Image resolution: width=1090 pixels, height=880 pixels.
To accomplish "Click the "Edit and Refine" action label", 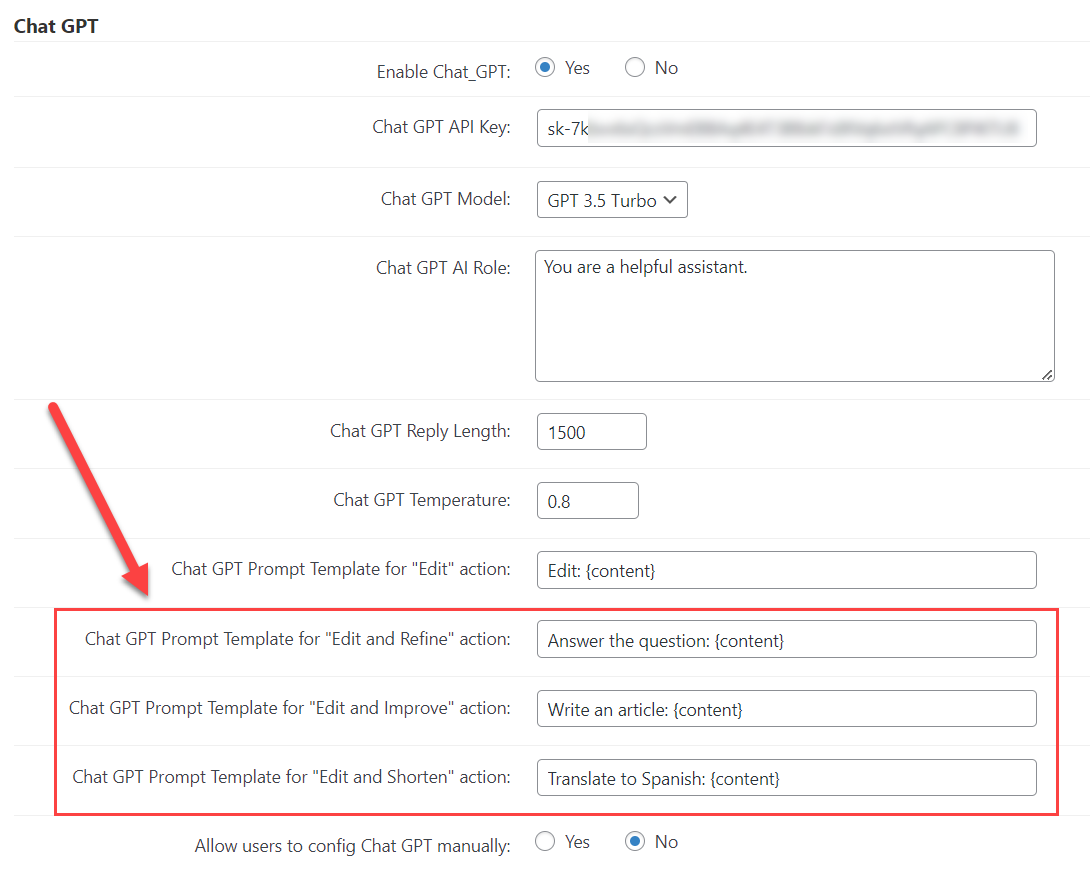I will coord(298,639).
